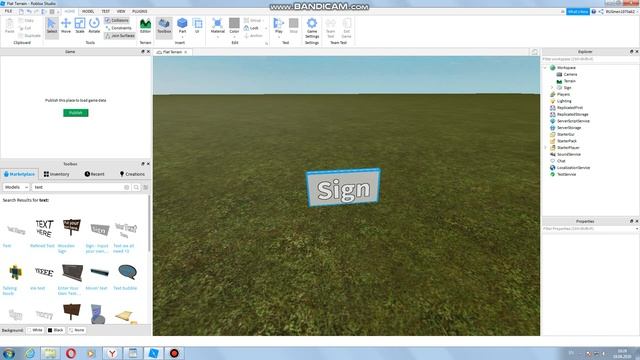Click the Exit Game button
Viewport: 640px width, 360px height.
tap(347, 28)
